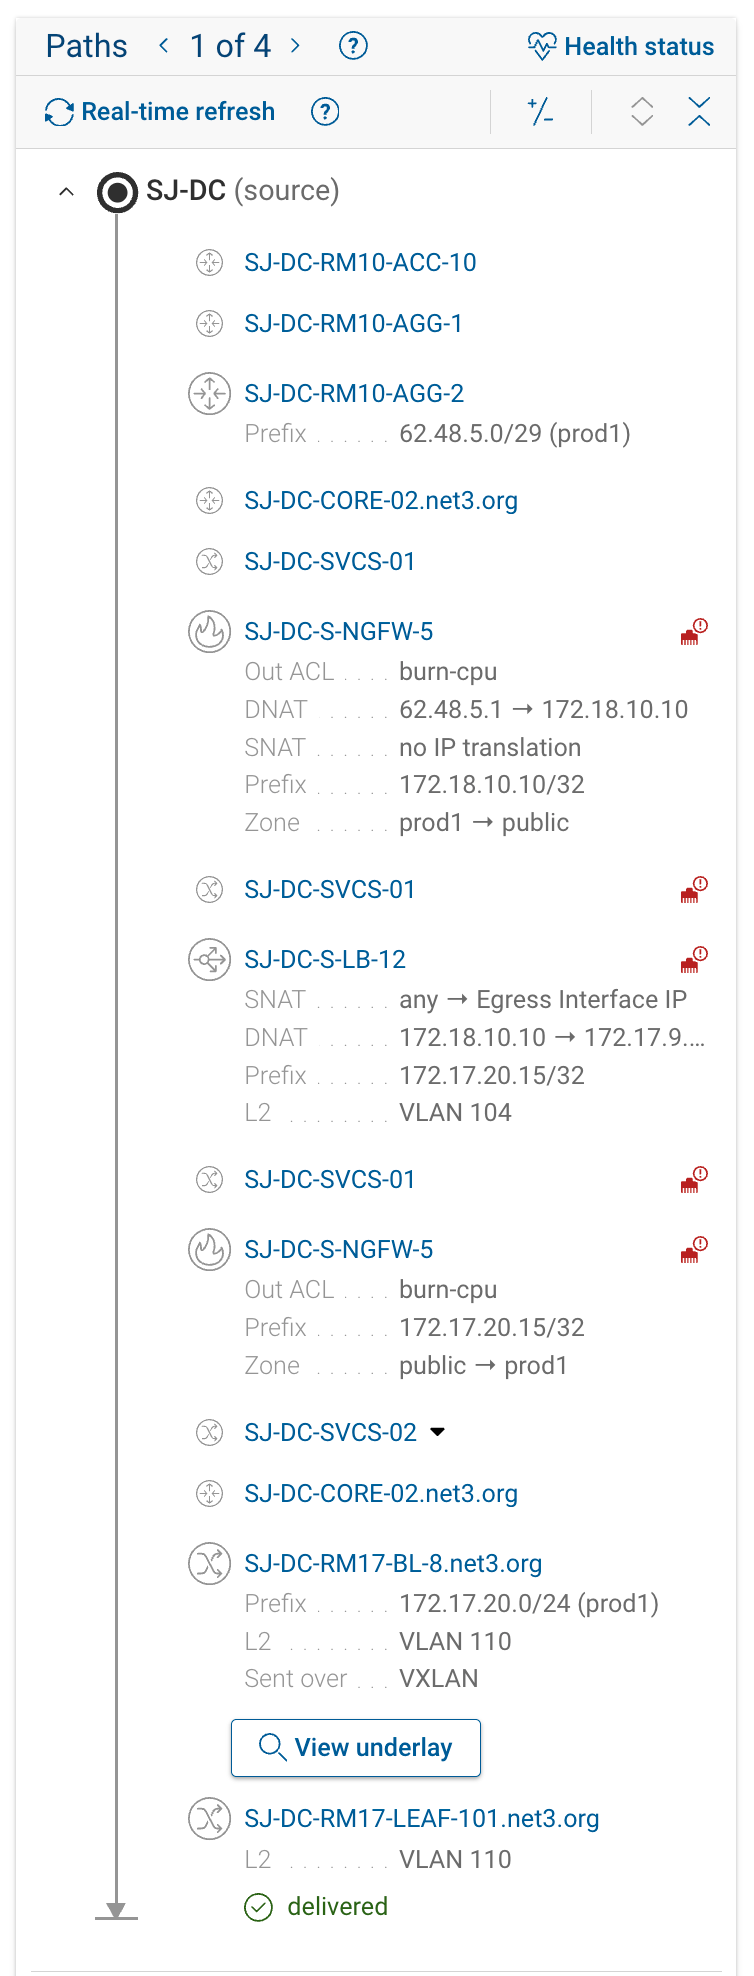The width and height of the screenshot is (754, 1976).
Task: Open the SJ-DC-RM10-ACC-10 device link
Action: click(360, 263)
